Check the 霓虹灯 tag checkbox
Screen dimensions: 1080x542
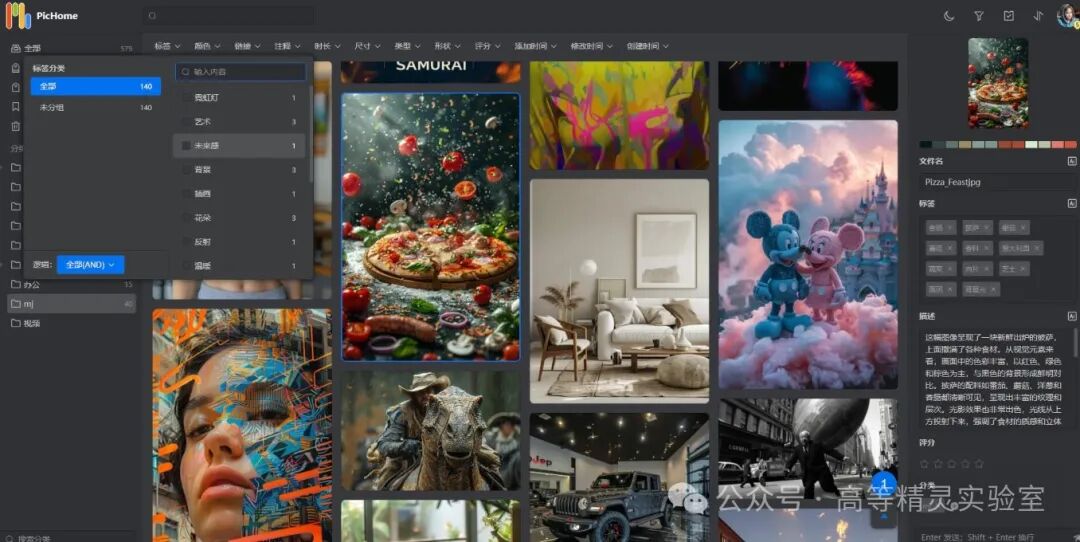186,98
